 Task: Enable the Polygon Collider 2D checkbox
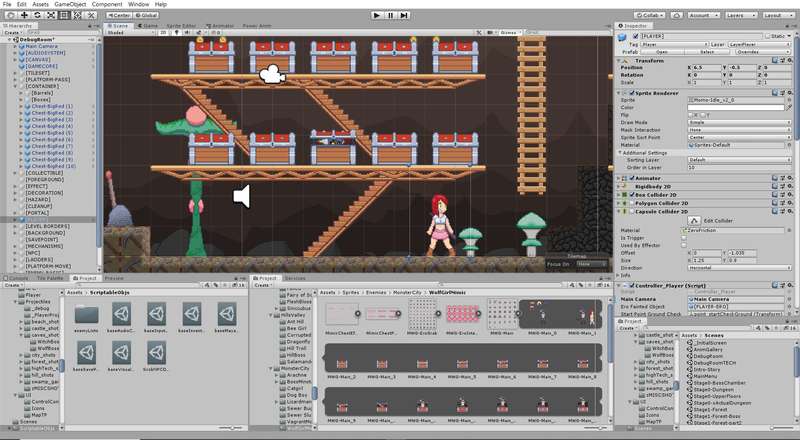tap(632, 203)
